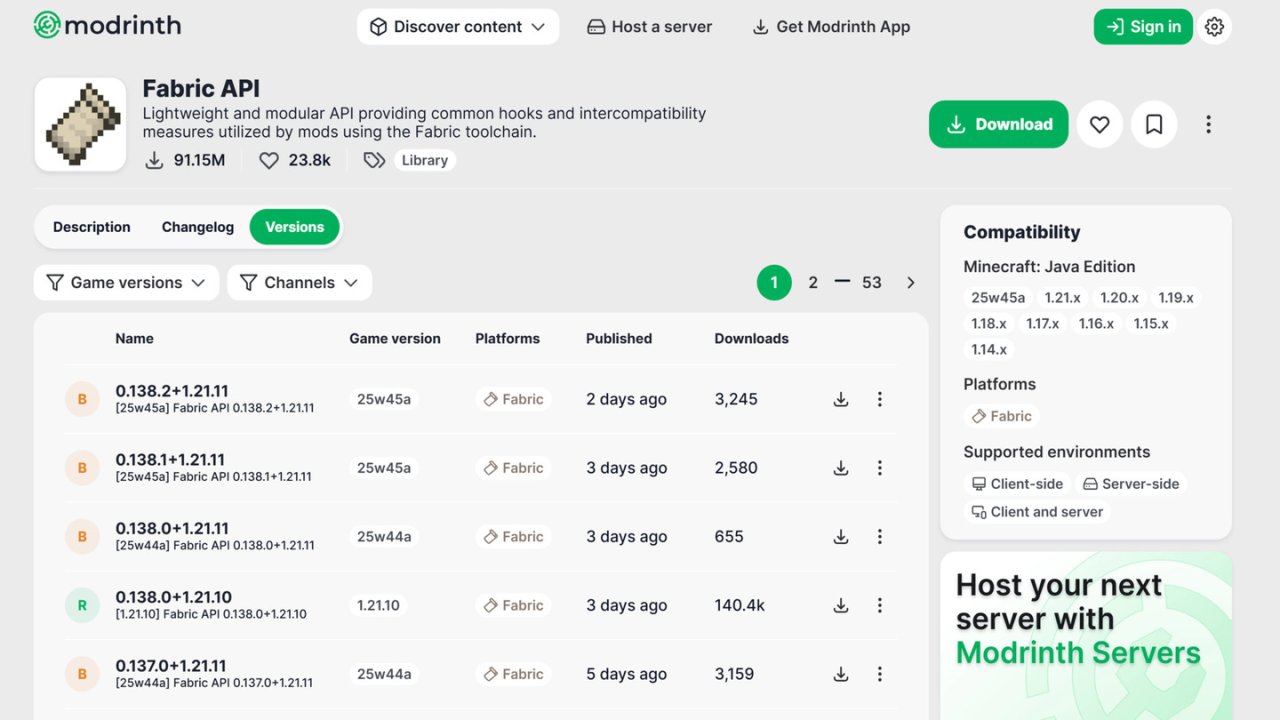Click download icon for 0.138.0+1.21.10 release
This screenshot has width=1280, height=720.
[841, 605]
